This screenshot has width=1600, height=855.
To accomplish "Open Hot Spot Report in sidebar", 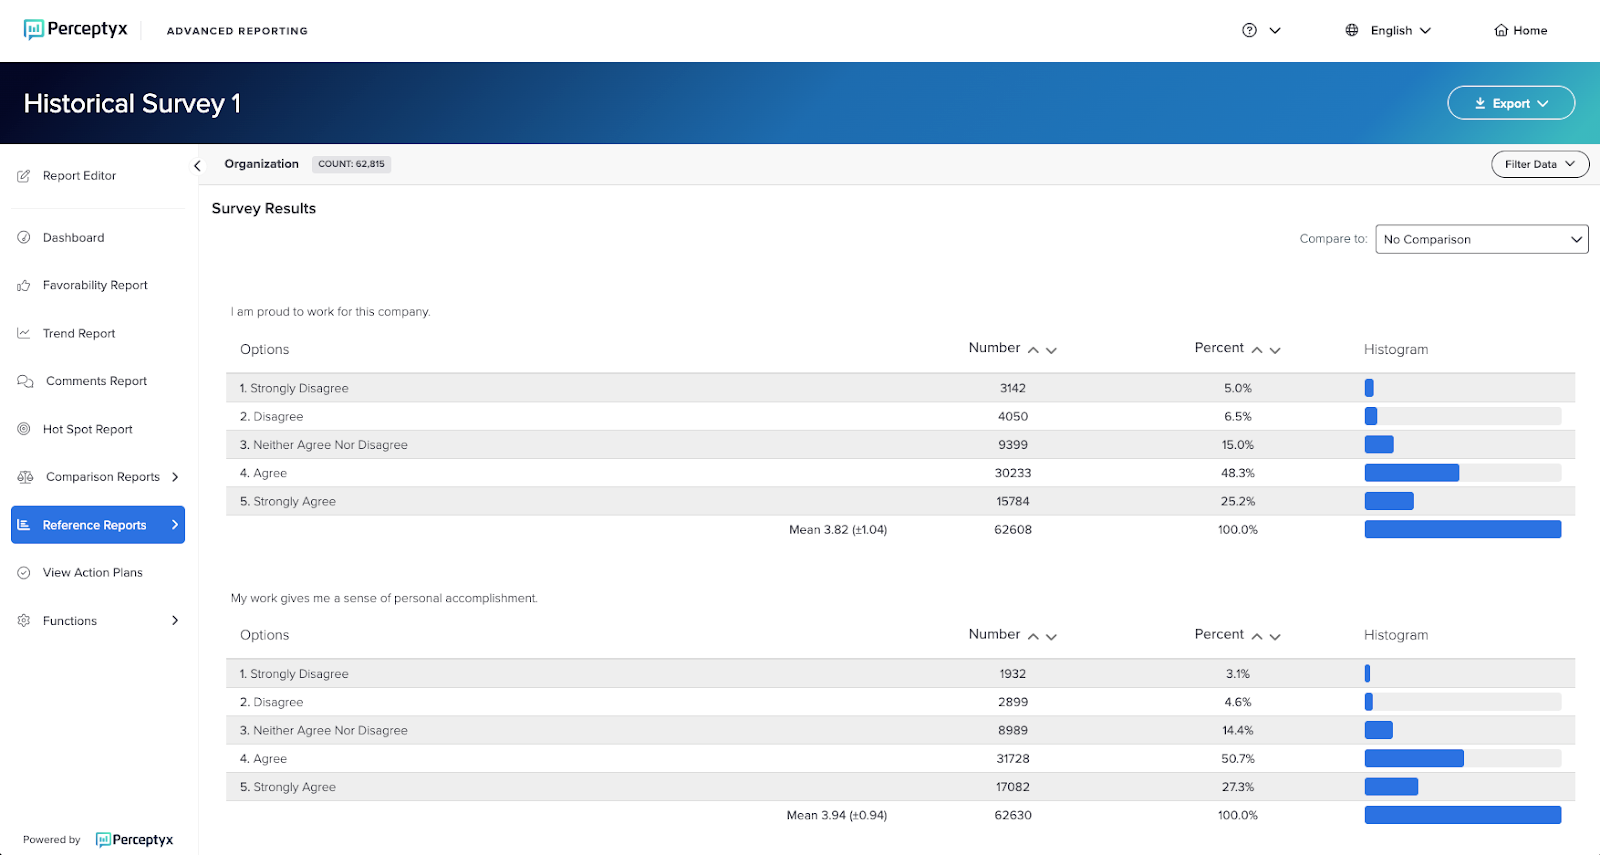I will [87, 430].
